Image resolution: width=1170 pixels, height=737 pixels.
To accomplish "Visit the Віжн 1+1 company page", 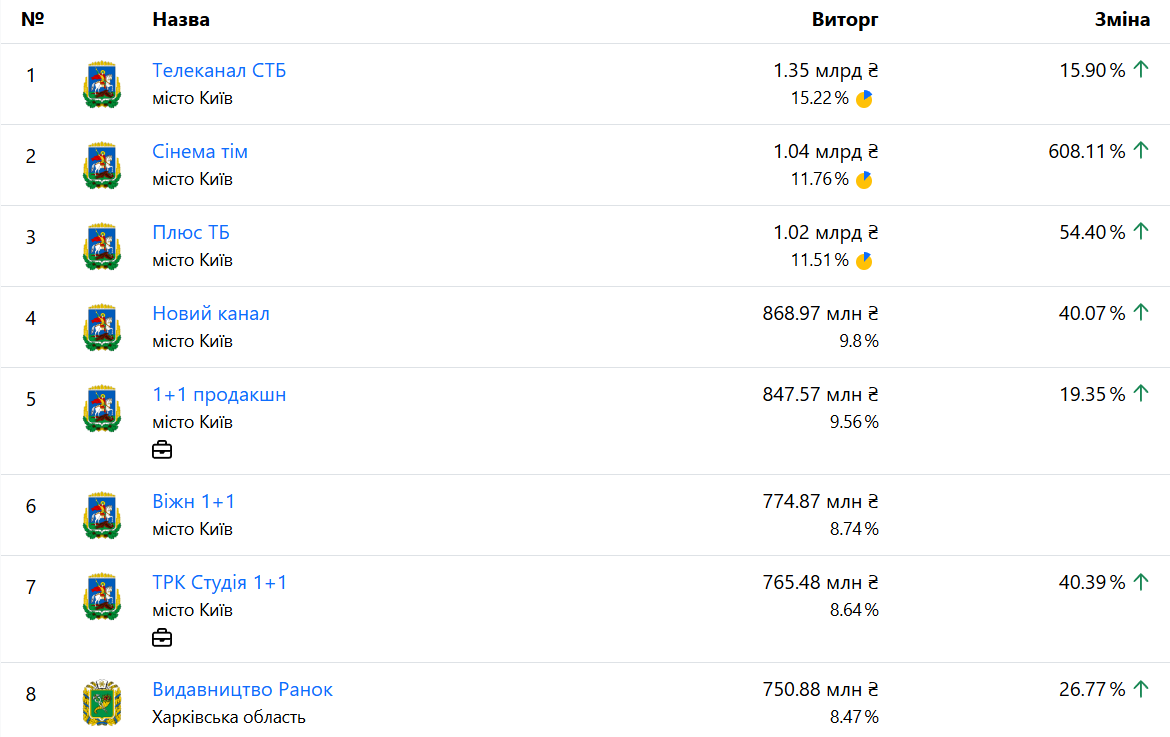I will [194, 502].
